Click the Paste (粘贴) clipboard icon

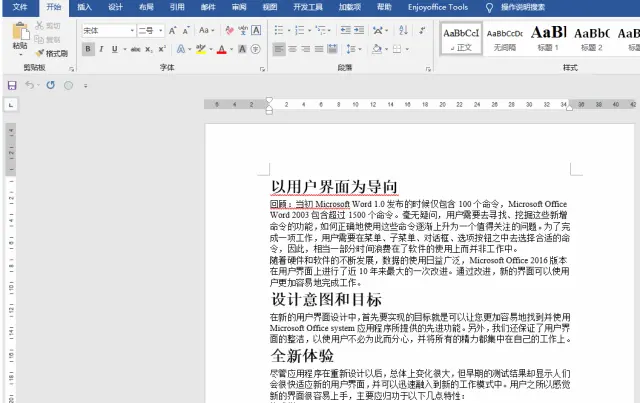pos(20,31)
